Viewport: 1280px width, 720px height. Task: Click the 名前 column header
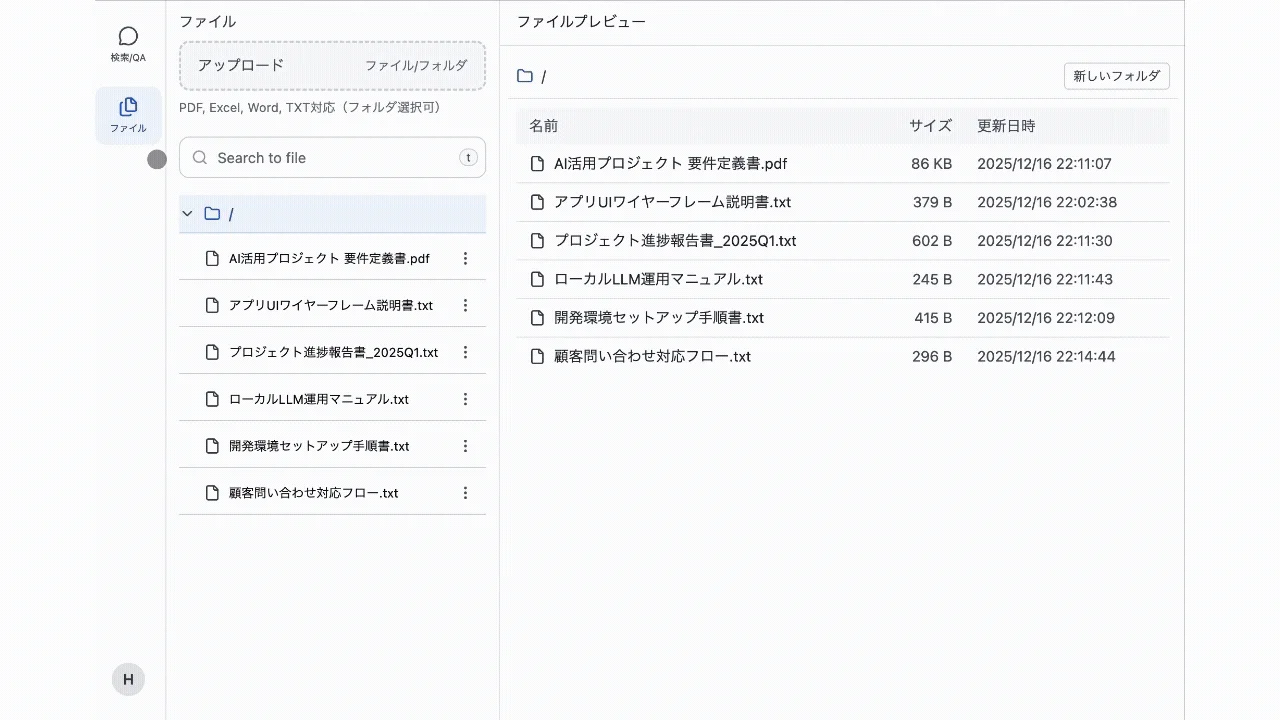click(x=543, y=126)
